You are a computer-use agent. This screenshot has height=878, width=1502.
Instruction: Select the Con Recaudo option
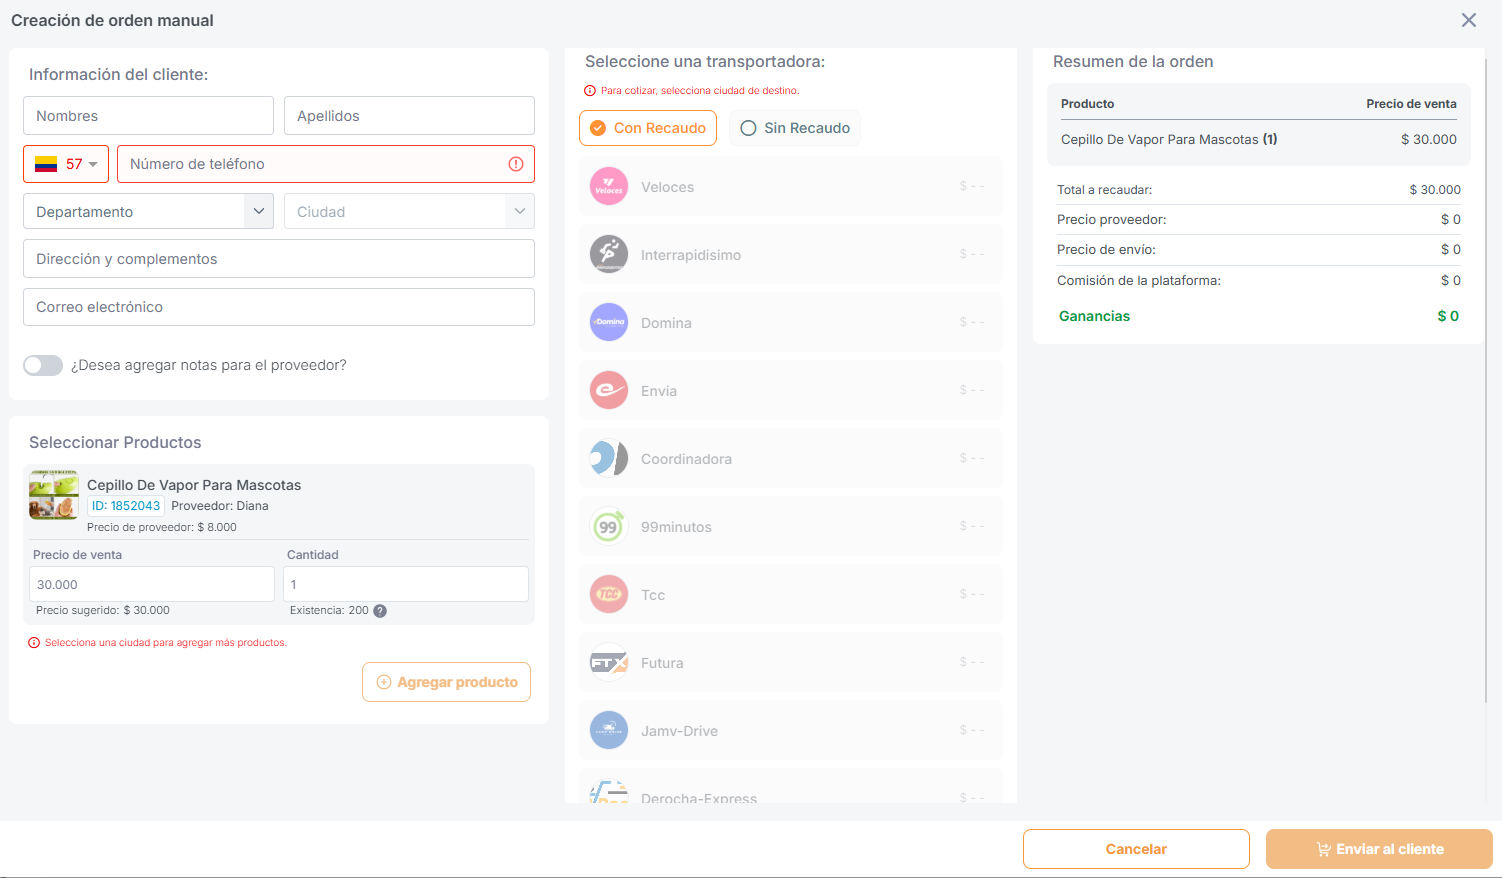[x=648, y=128]
